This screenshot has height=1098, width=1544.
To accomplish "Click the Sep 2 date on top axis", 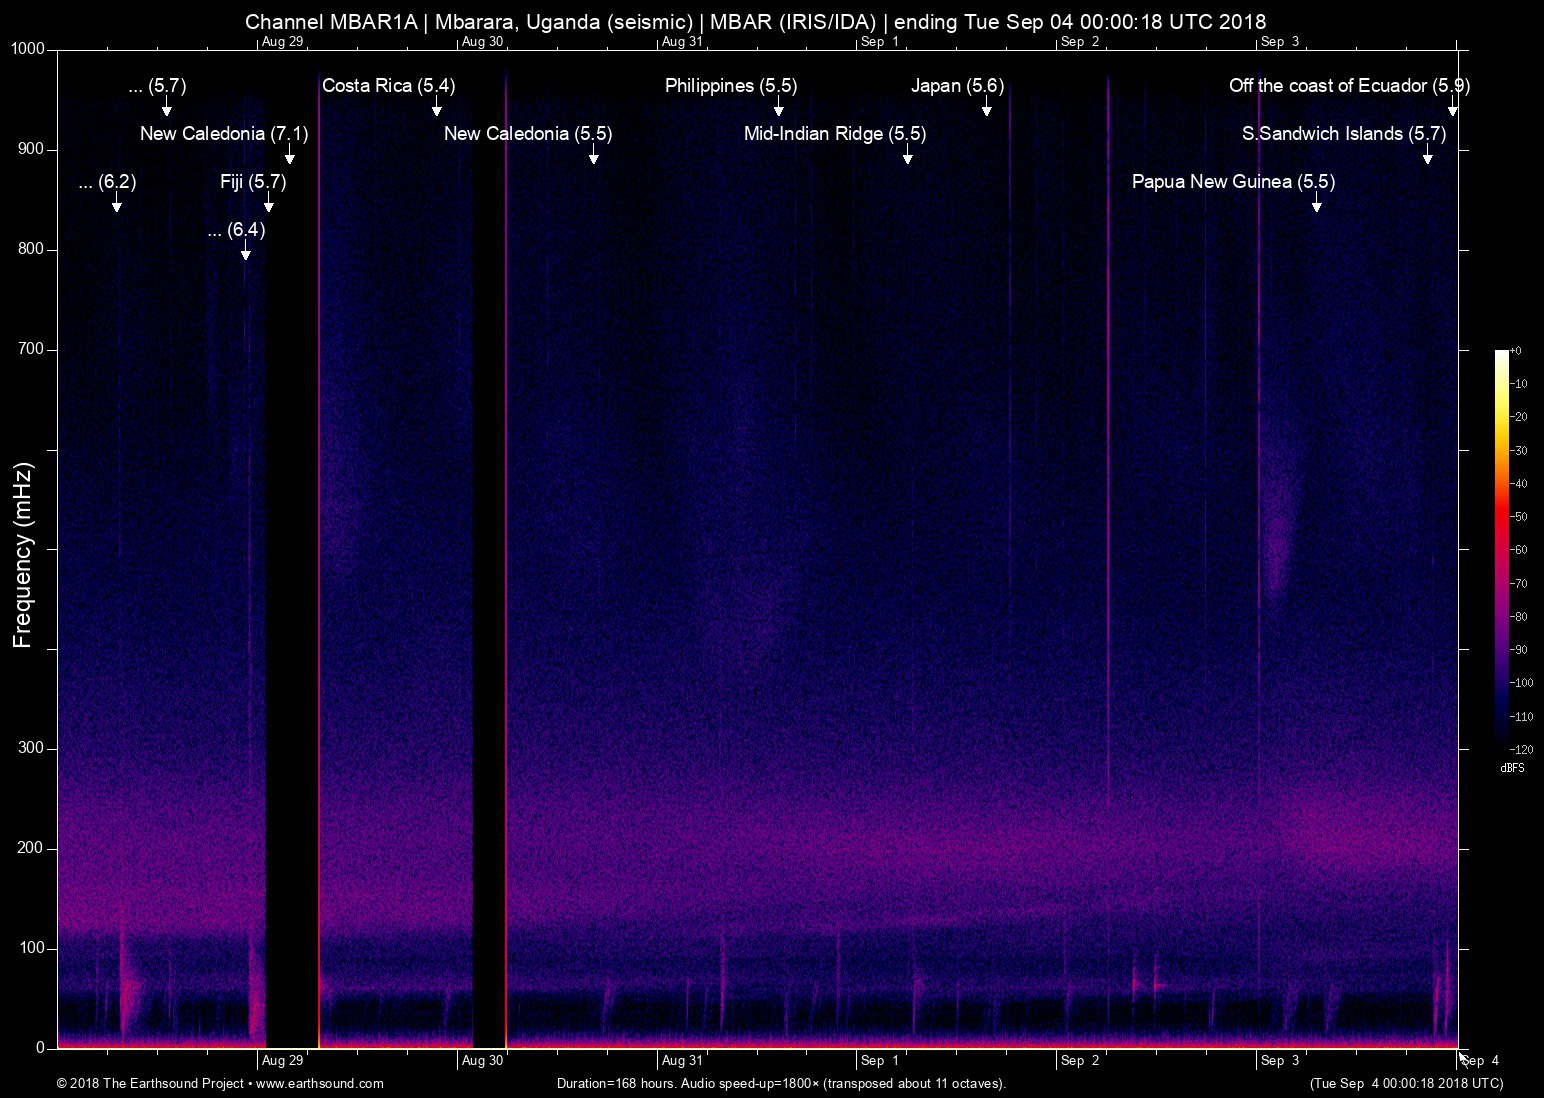I will coord(1080,41).
